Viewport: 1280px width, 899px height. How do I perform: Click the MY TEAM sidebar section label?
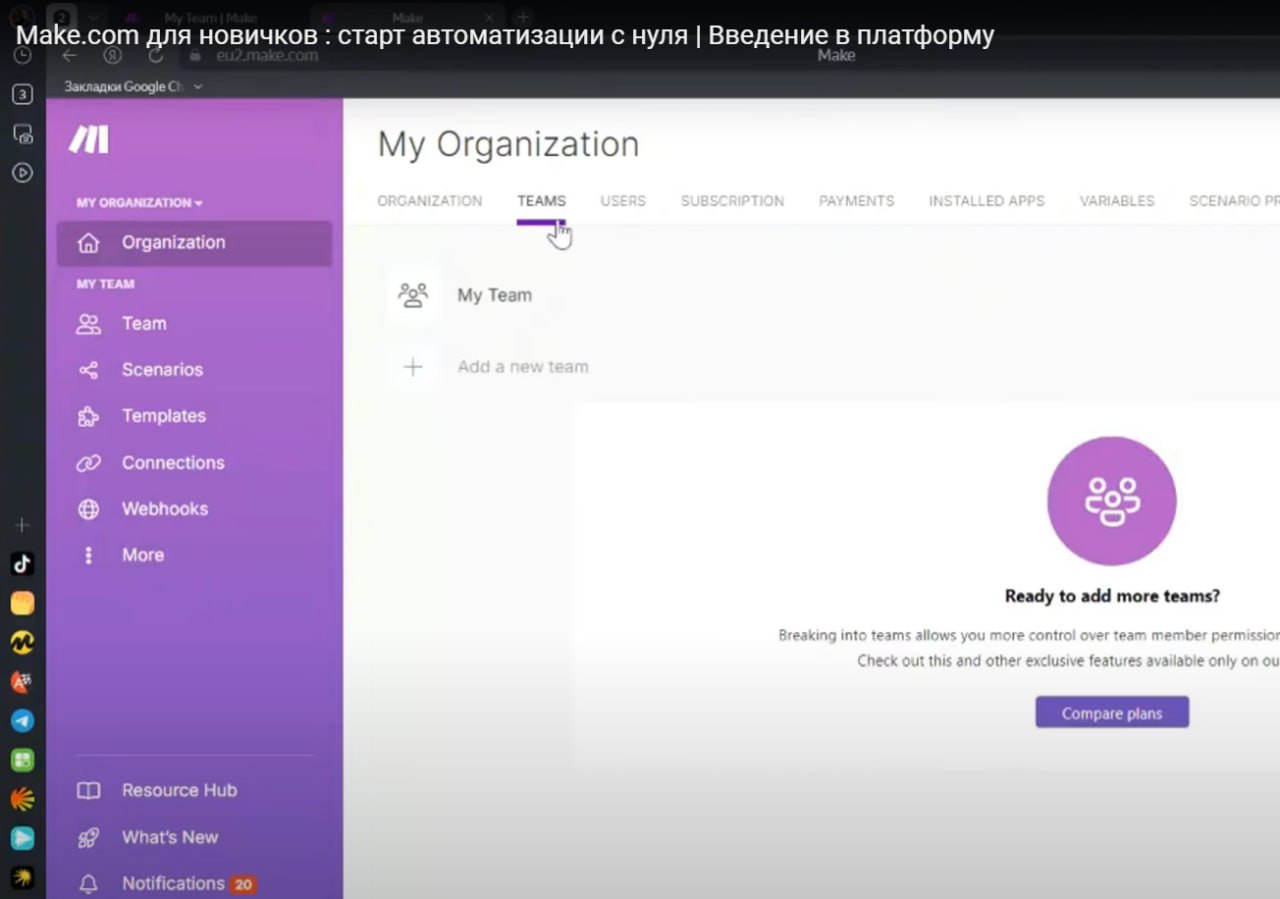pos(105,284)
